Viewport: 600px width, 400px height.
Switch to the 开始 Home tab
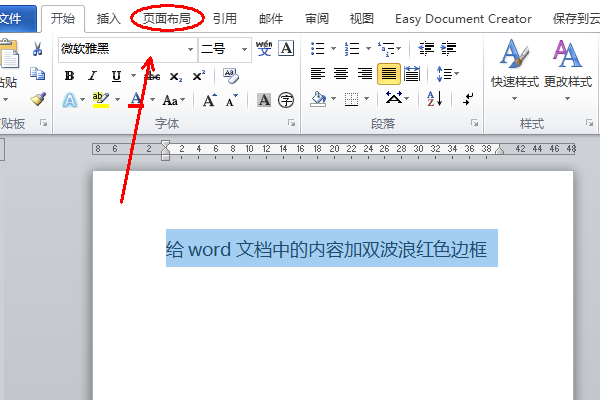[x=63, y=18]
